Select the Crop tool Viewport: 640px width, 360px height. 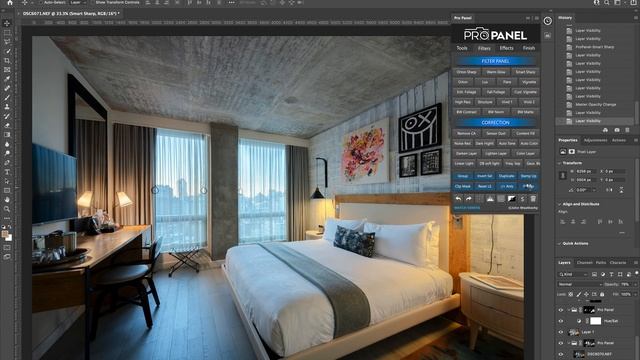pyautogui.click(x=7, y=60)
